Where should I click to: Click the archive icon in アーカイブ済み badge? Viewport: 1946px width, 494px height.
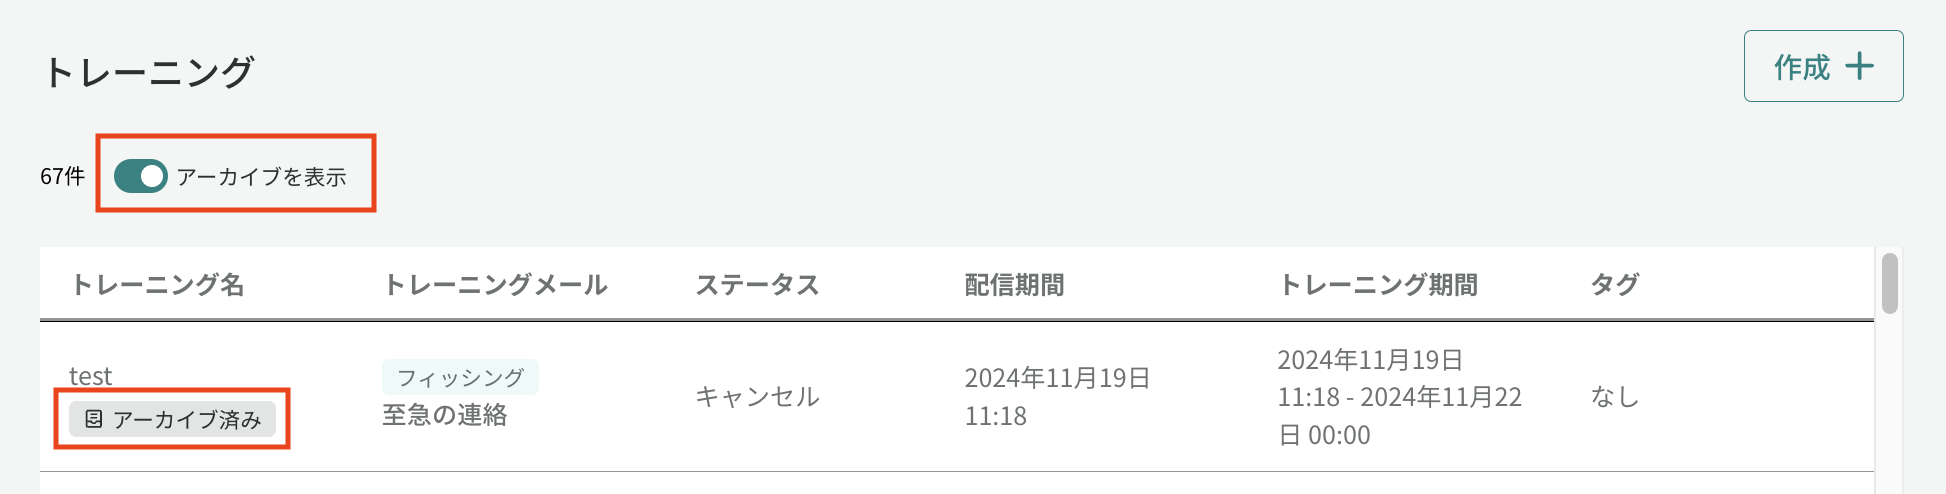(93, 419)
